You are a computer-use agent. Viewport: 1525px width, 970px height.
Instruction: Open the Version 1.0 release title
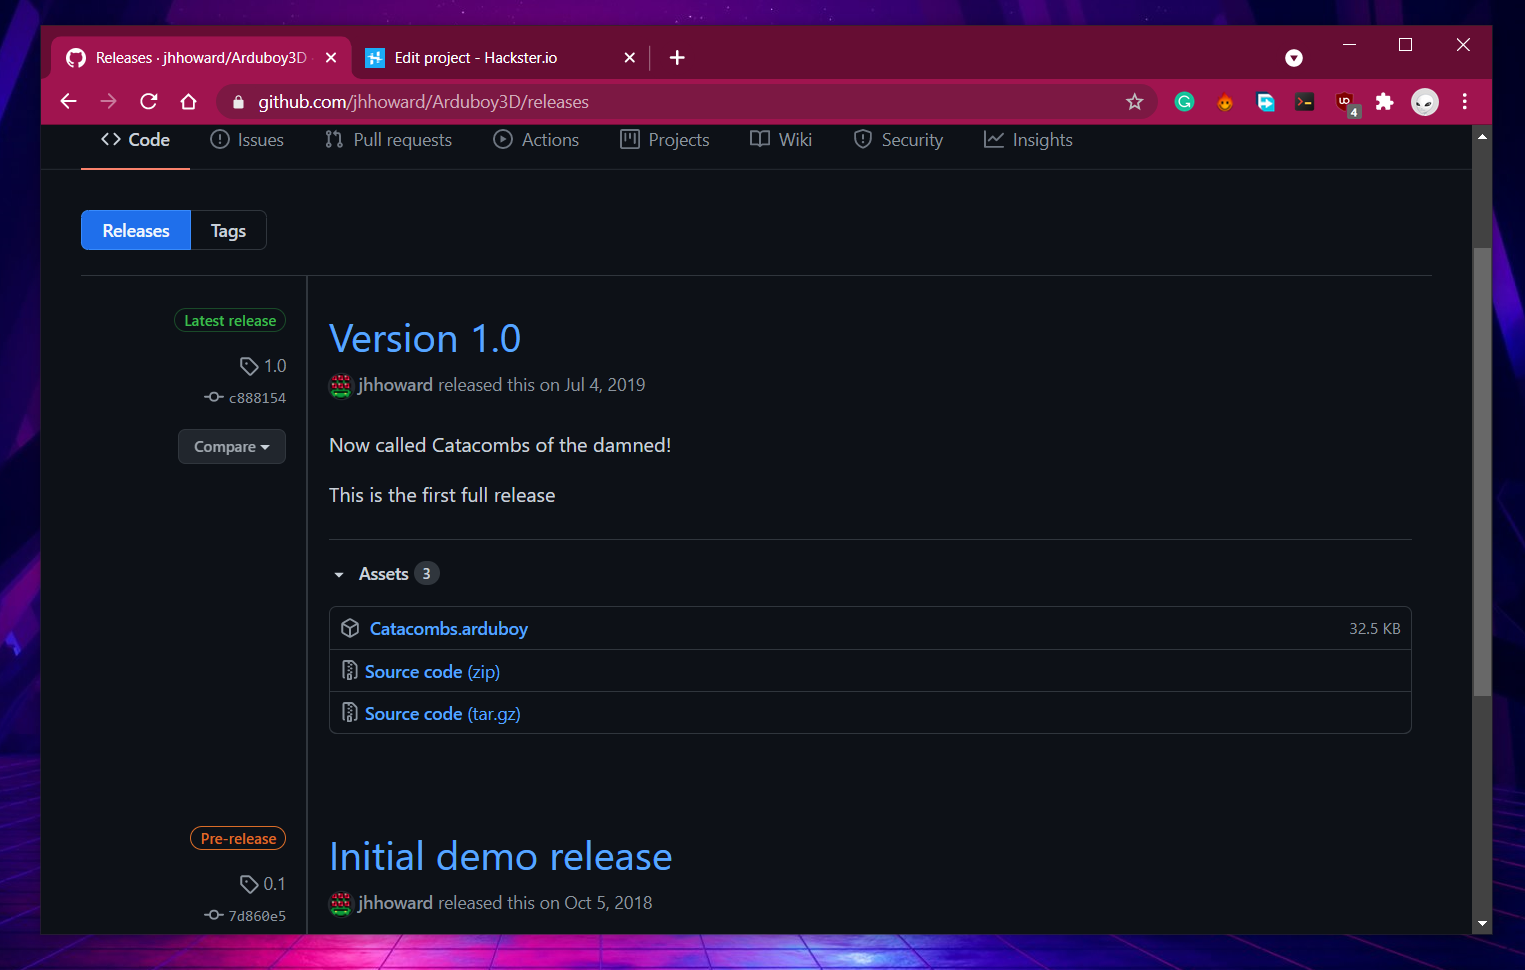pyautogui.click(x=425, y=339)
